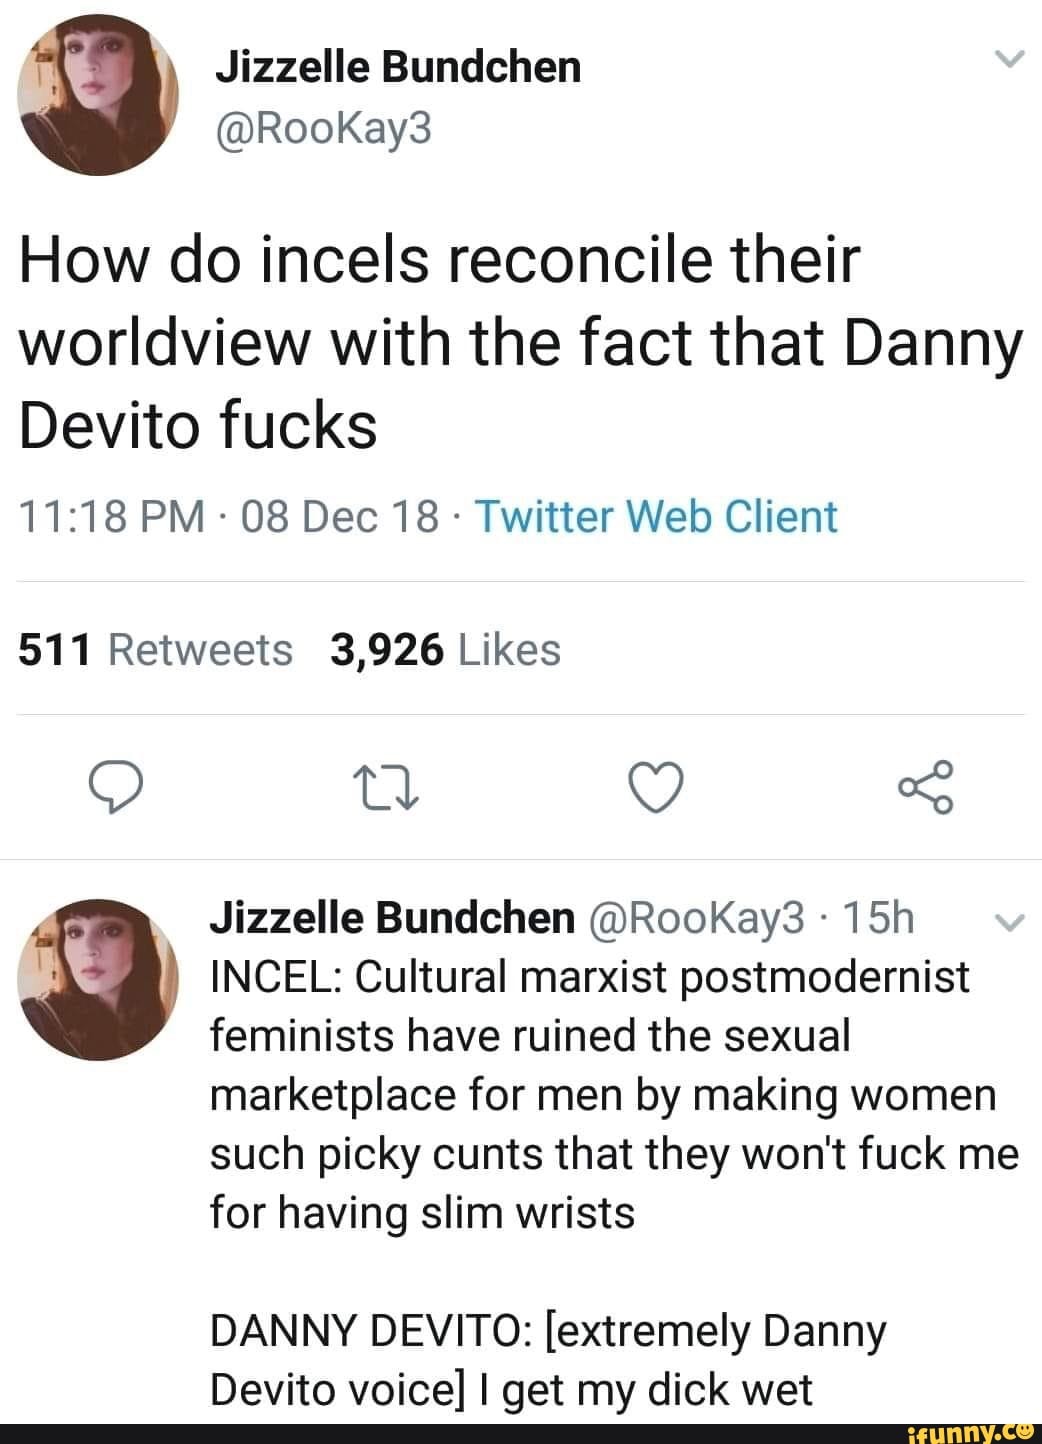The image size is (1042, 1444).
Task: View the 511 Retweets list
Action: (x=156, y=650)
